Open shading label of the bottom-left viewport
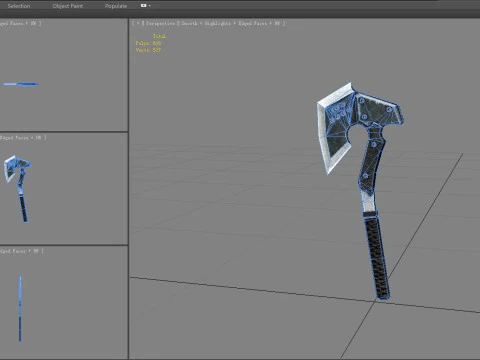Viewport: 480px width, 360px height. [21, 251]
